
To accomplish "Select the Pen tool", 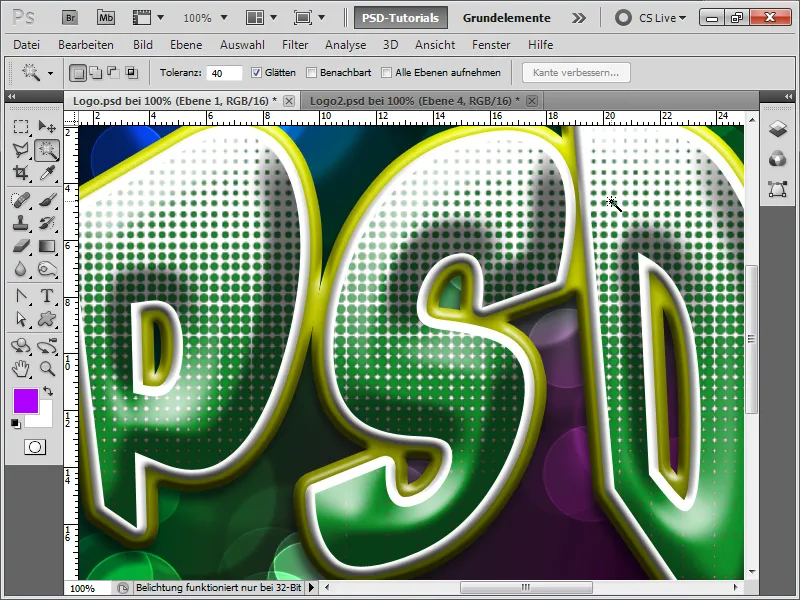I will [20, 296].
